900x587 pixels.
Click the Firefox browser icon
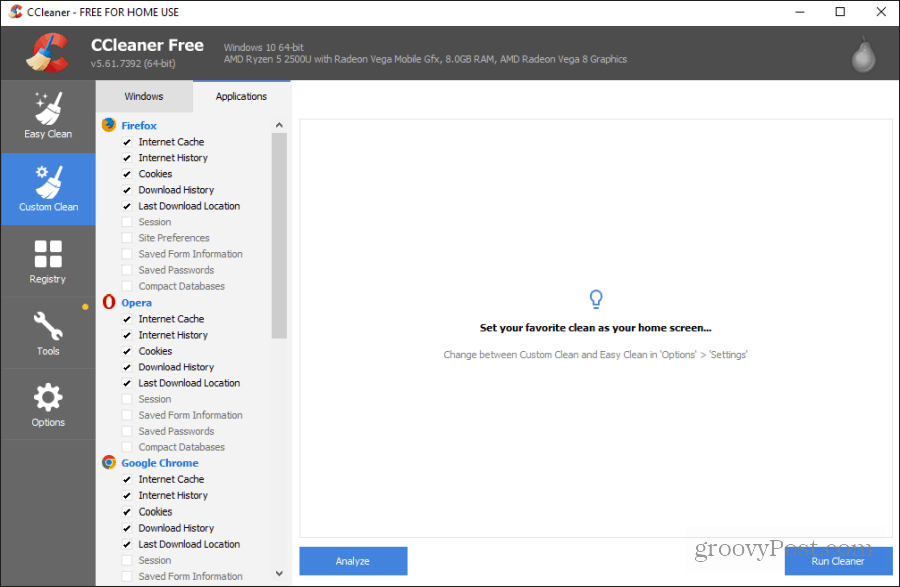[109, 125]
